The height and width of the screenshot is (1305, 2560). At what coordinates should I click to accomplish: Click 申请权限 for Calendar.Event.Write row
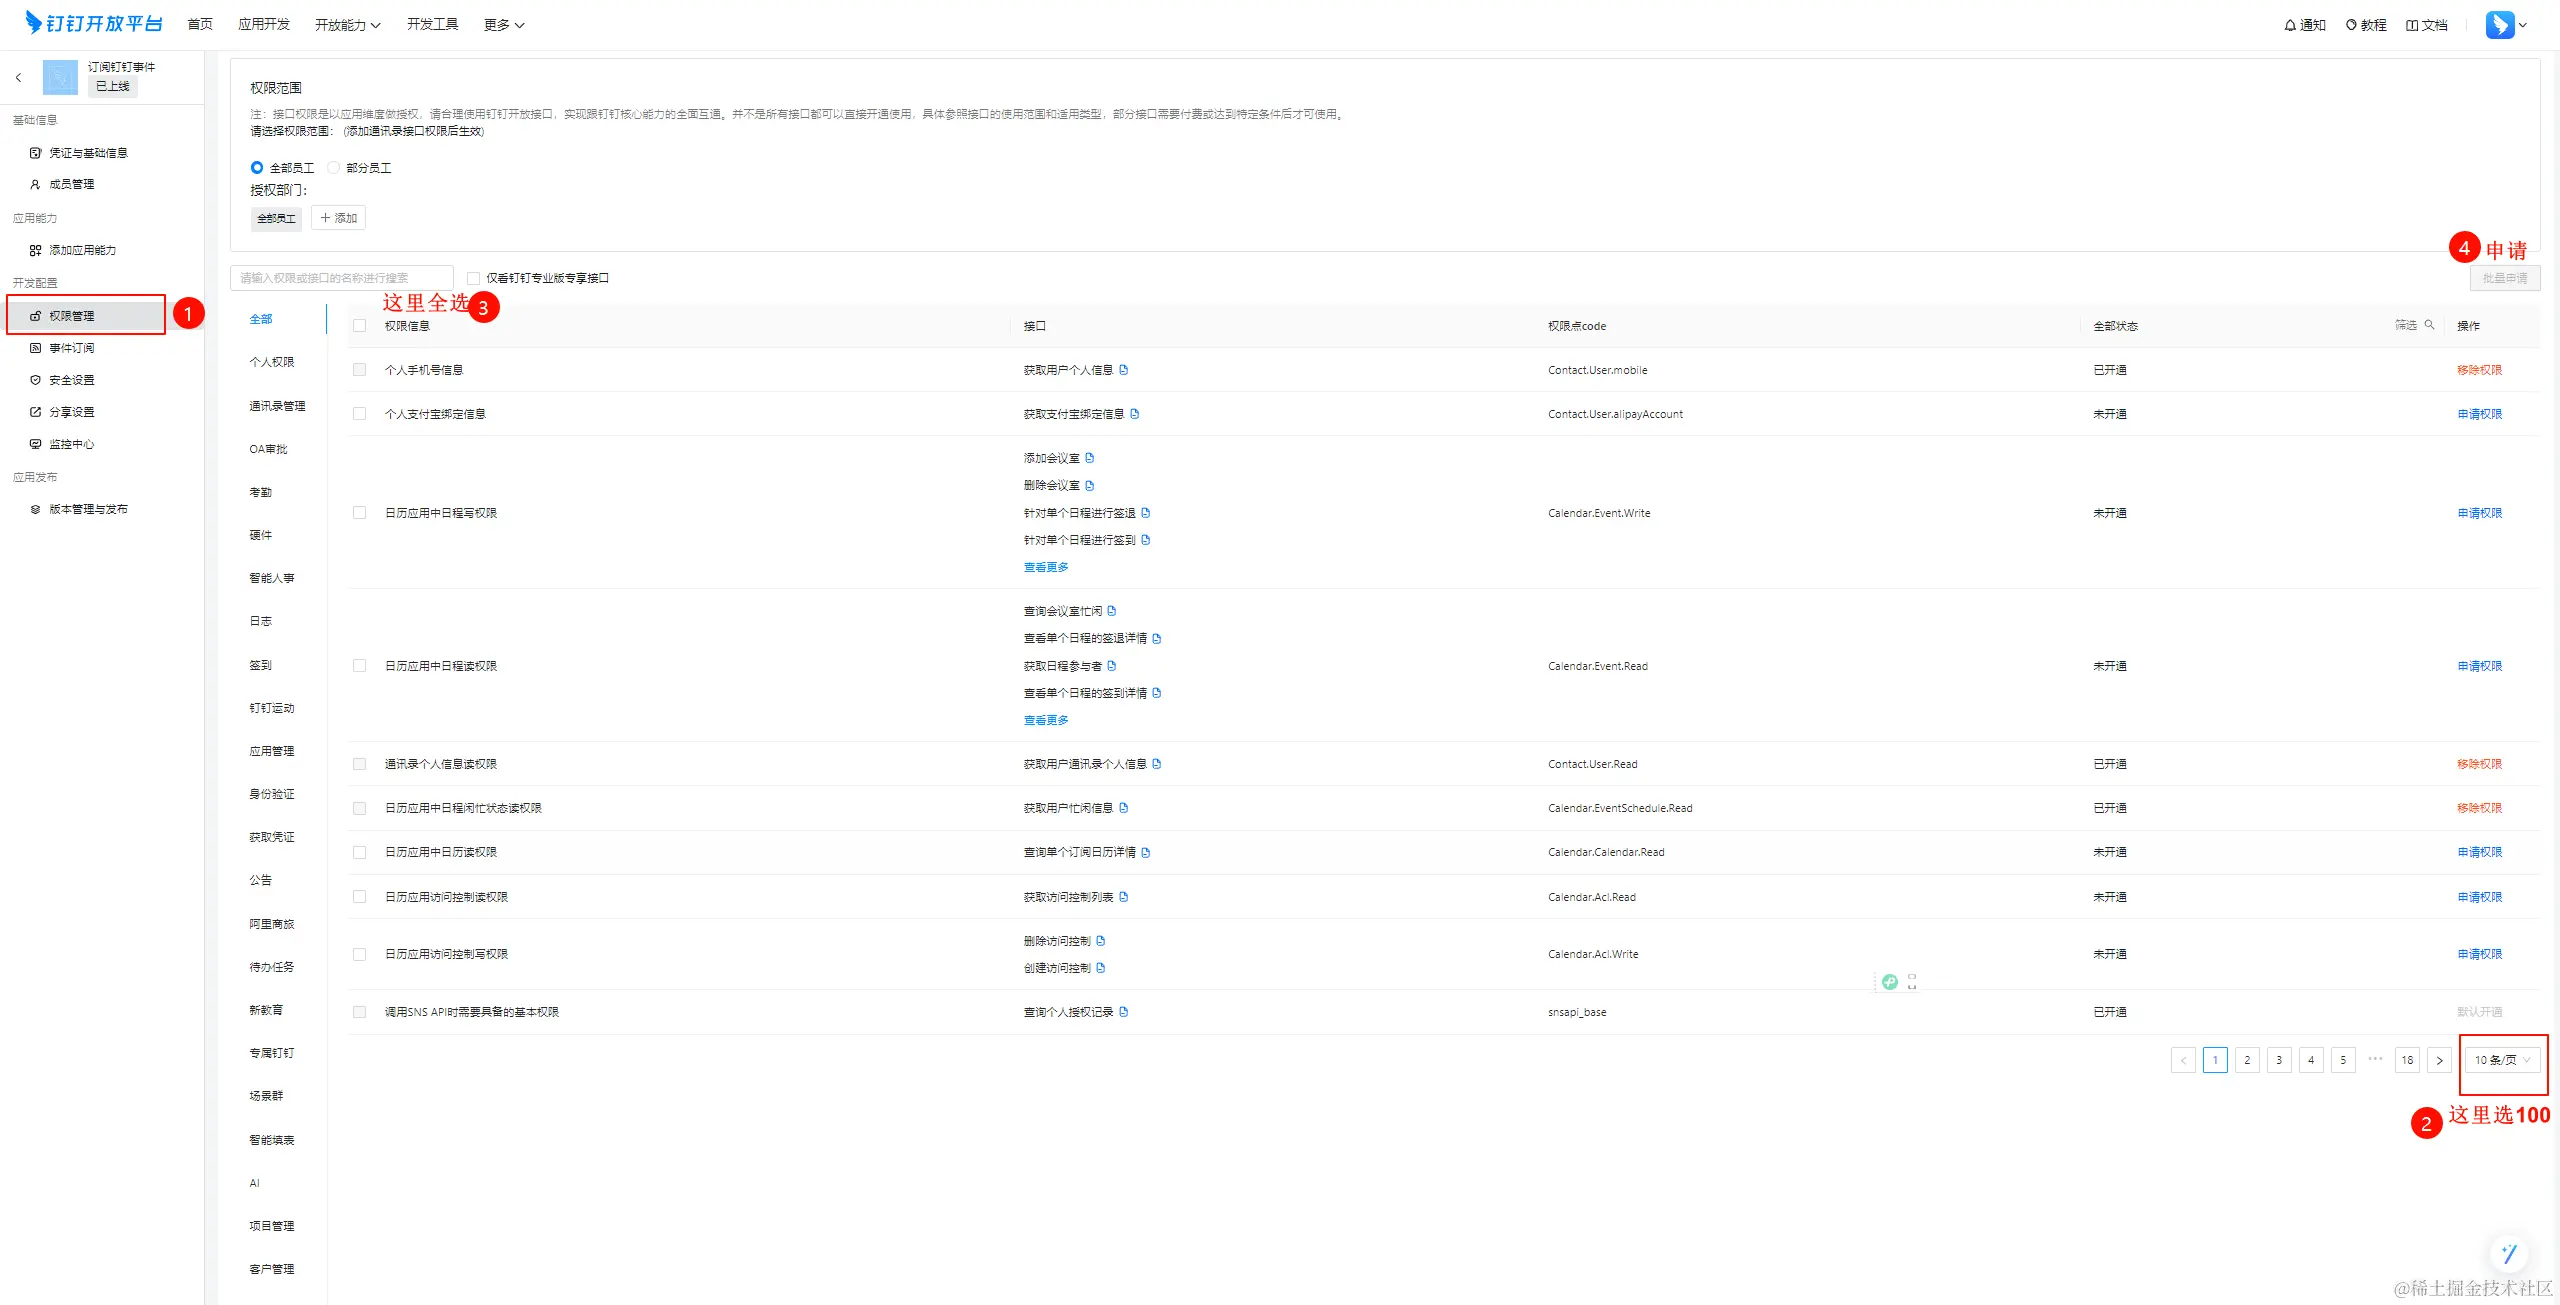(2479, 513)
